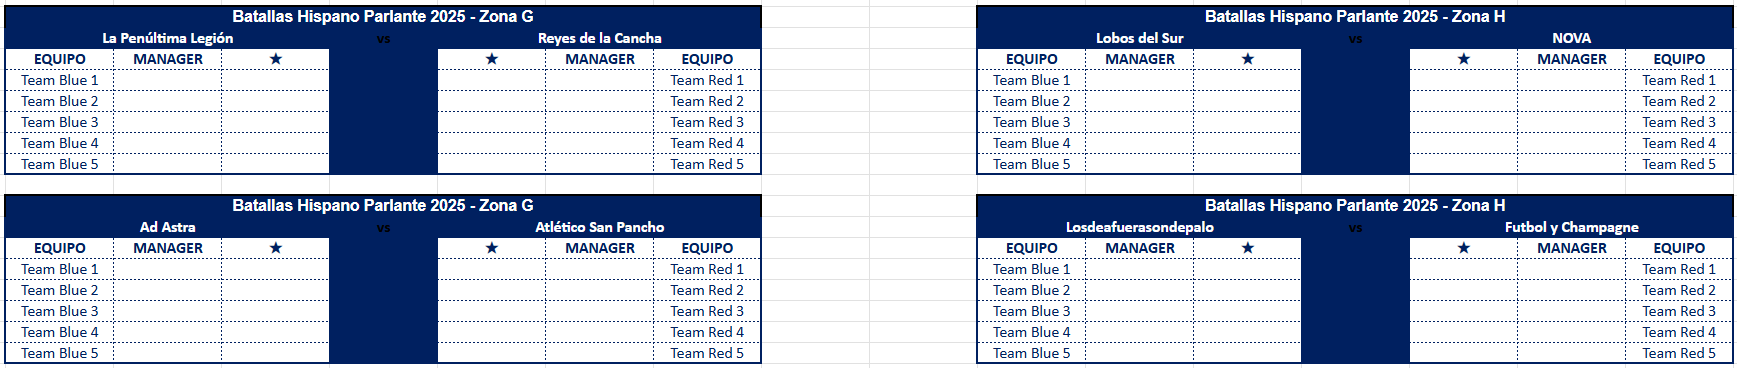Viewport: 1737px width, 368px height.
Task: Click the vs cell between Lobos del Sur and NOVA
Action: click(1355, 38)
